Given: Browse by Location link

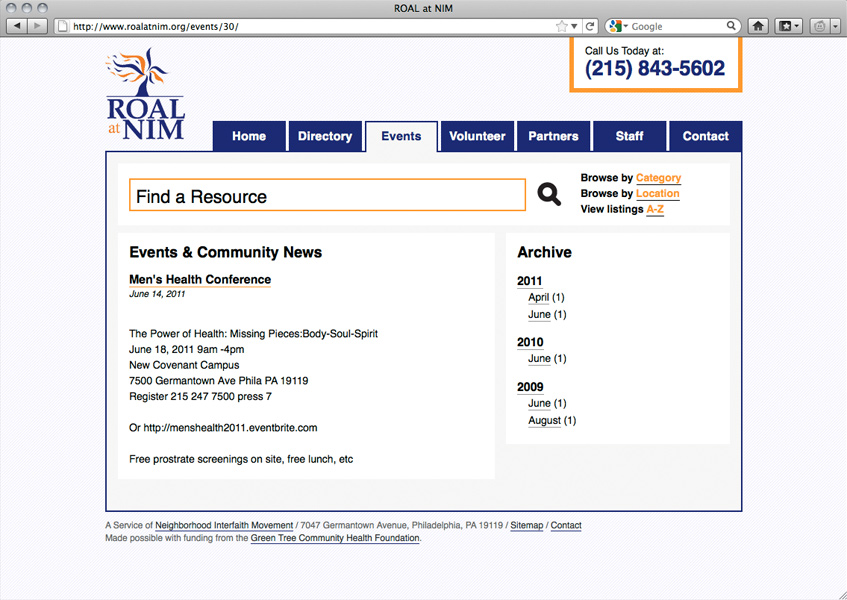Looking at the screenshot, I should click(x=657, y=193).
